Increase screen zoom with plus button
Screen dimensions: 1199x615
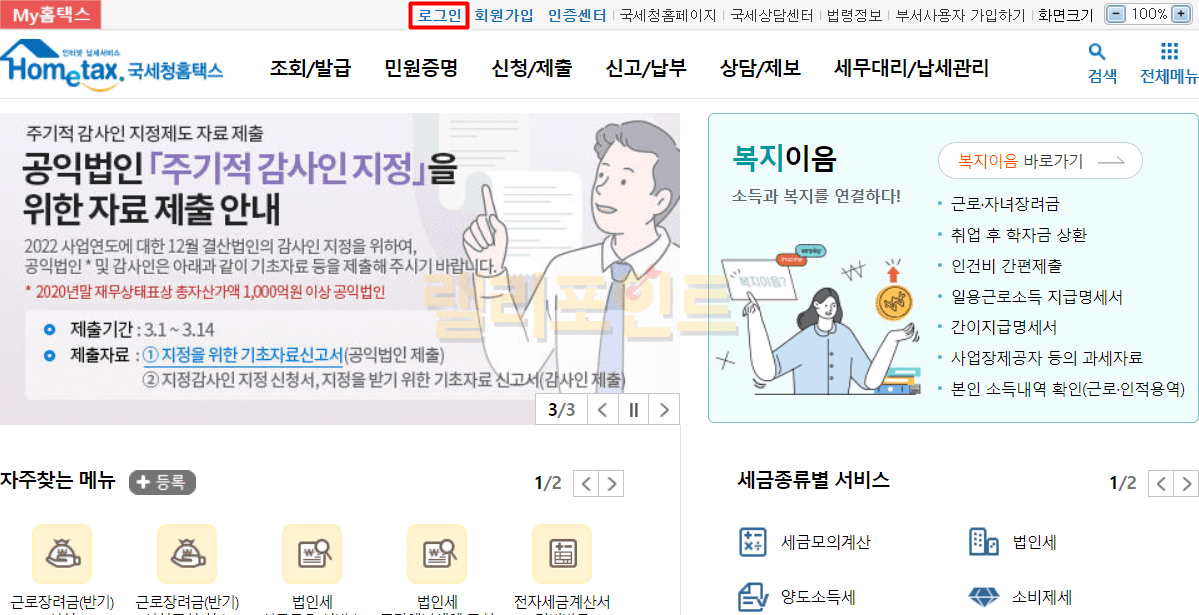click(x=1181, y=14)
